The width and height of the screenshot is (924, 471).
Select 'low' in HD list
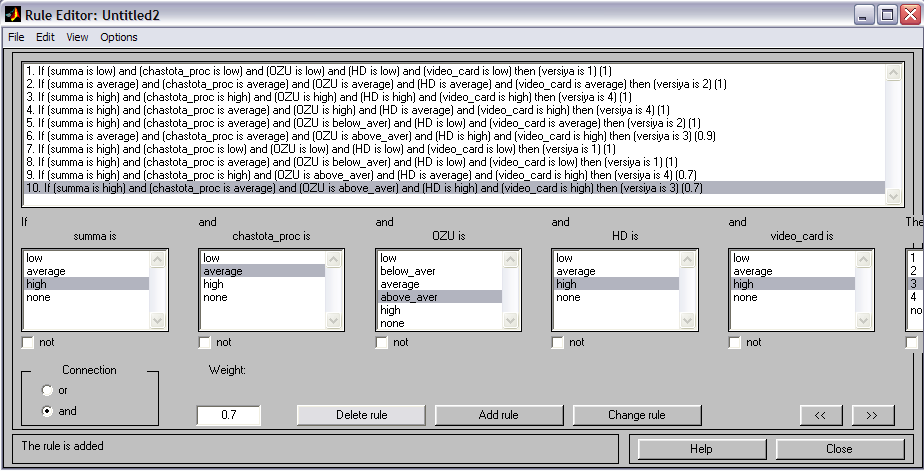616,258
